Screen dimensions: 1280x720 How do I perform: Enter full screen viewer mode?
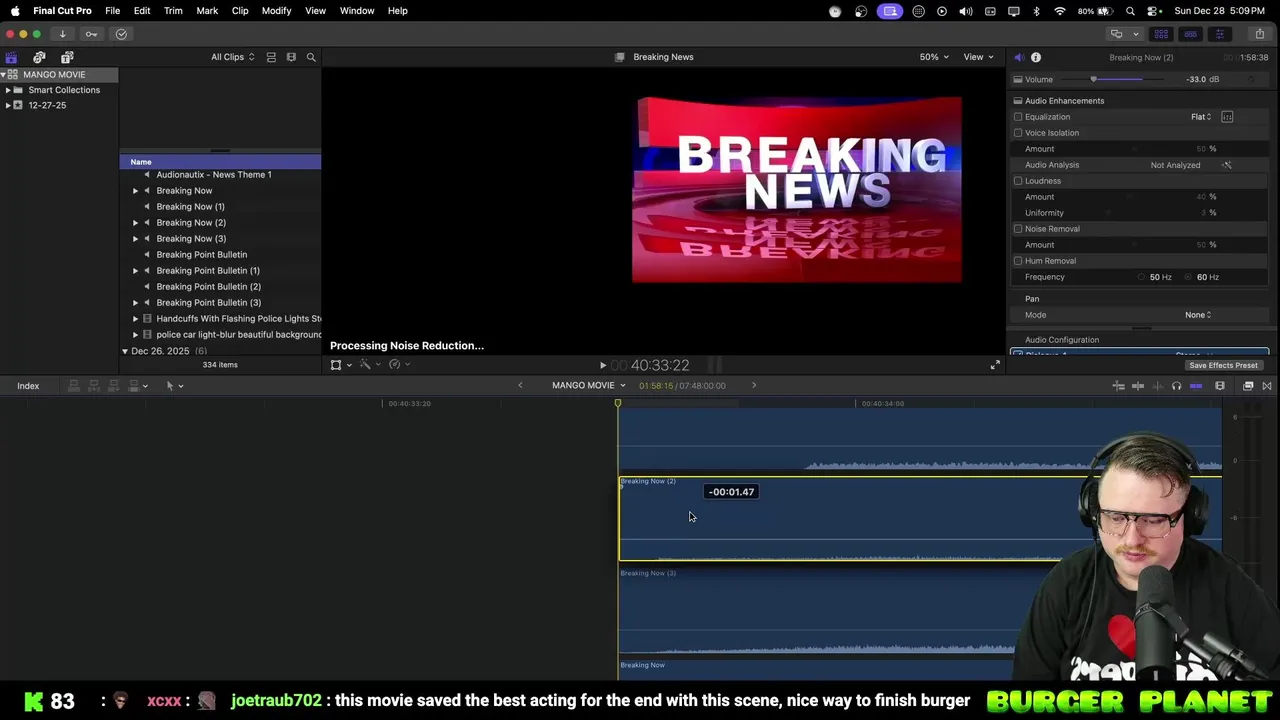click(995, 366)
